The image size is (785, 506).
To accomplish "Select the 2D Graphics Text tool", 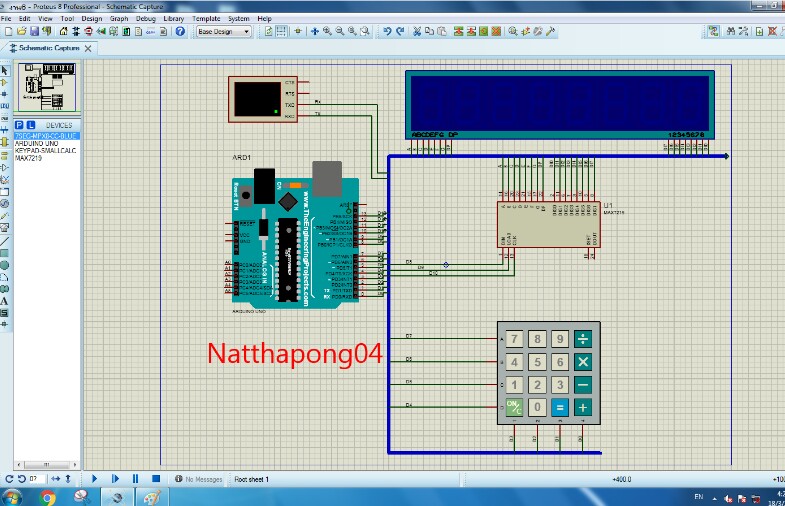I will point(5,301).
